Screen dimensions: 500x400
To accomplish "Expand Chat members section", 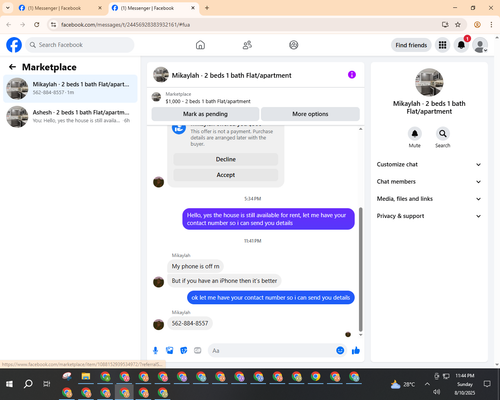I will click(429, 182).
